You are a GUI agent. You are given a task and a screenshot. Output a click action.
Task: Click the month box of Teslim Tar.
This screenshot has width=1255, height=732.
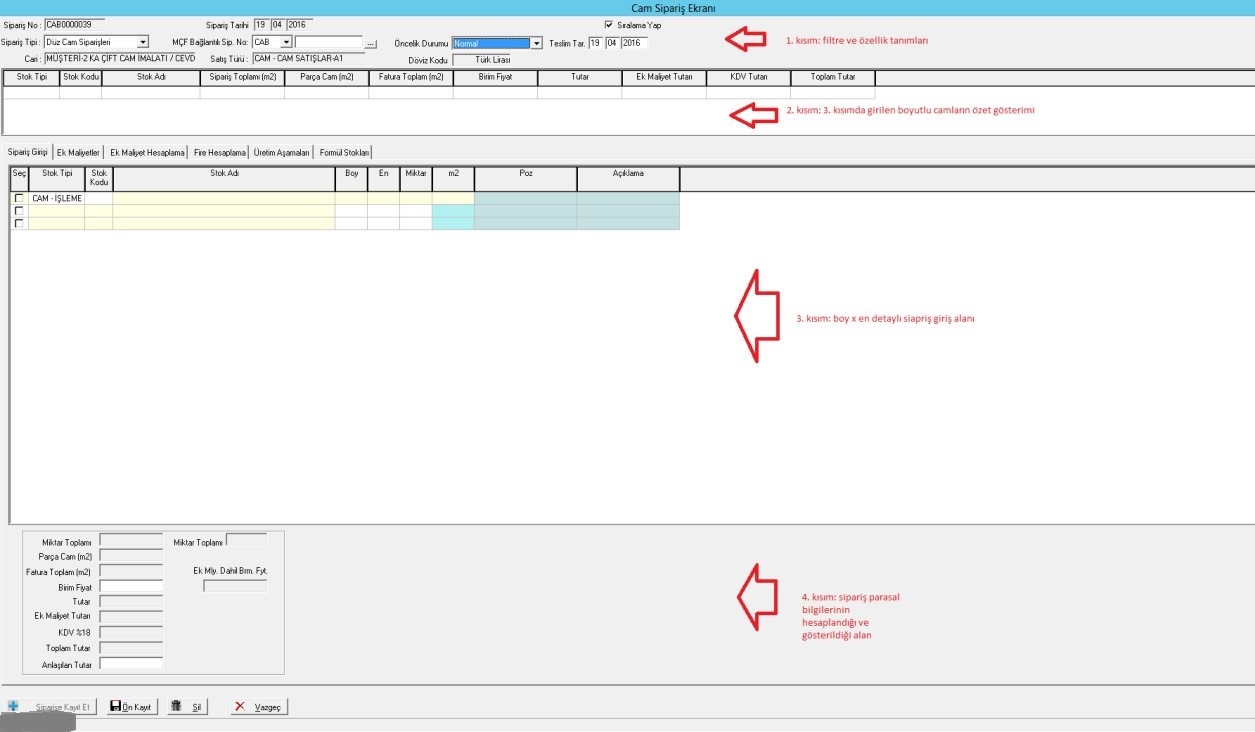coord(612,43)
